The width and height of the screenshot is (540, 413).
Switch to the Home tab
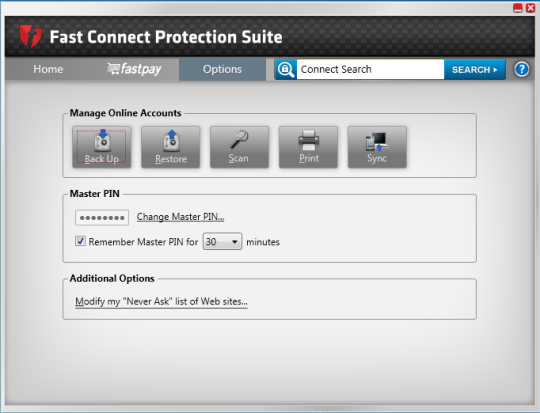48,69
